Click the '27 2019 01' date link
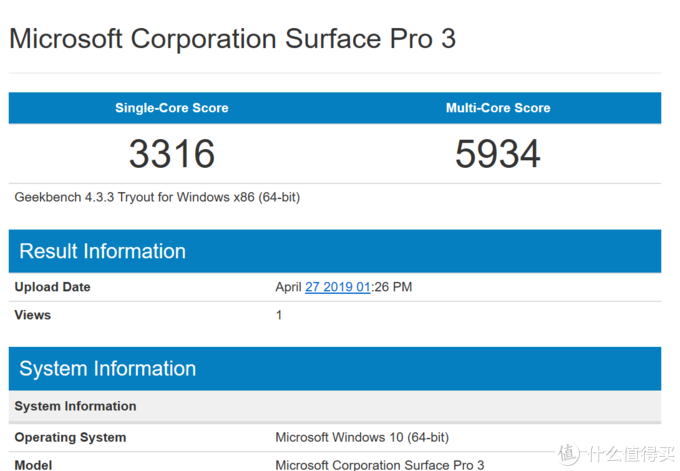Viewport: 680px width, 471px height. click(337, 287)
